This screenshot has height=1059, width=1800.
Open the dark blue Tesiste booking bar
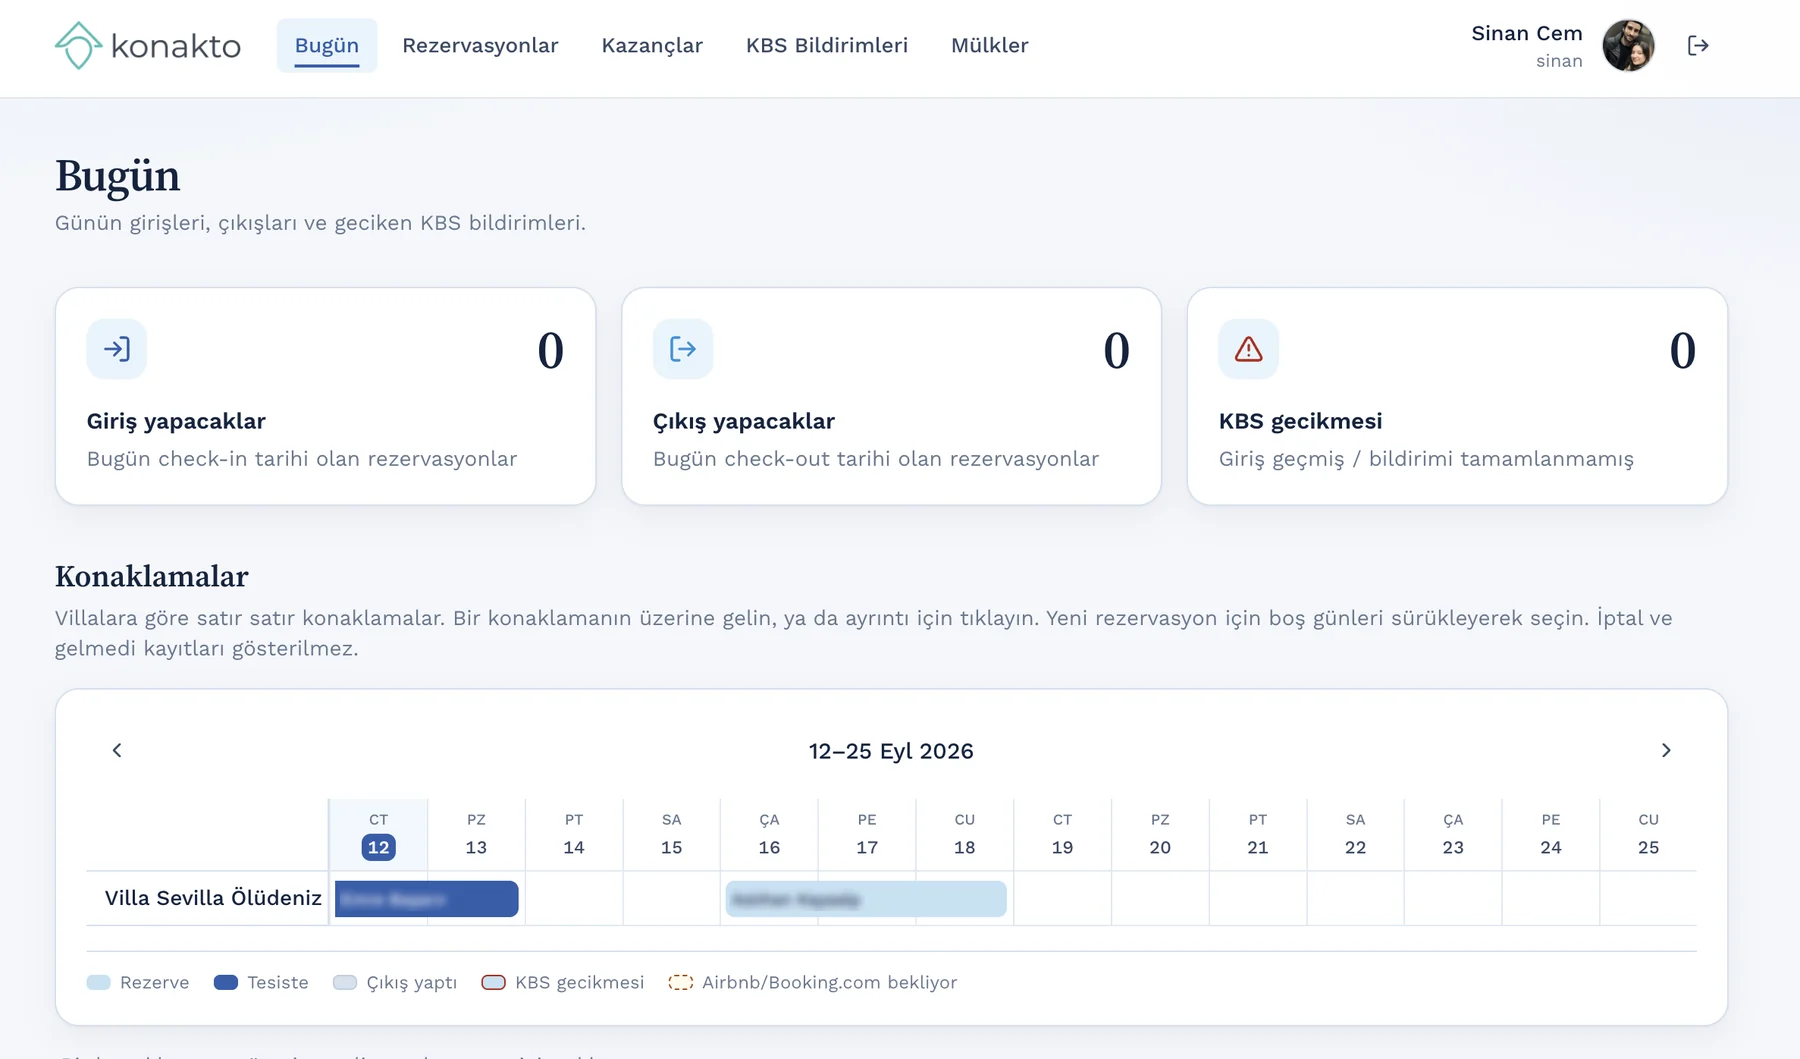point(426,899)
